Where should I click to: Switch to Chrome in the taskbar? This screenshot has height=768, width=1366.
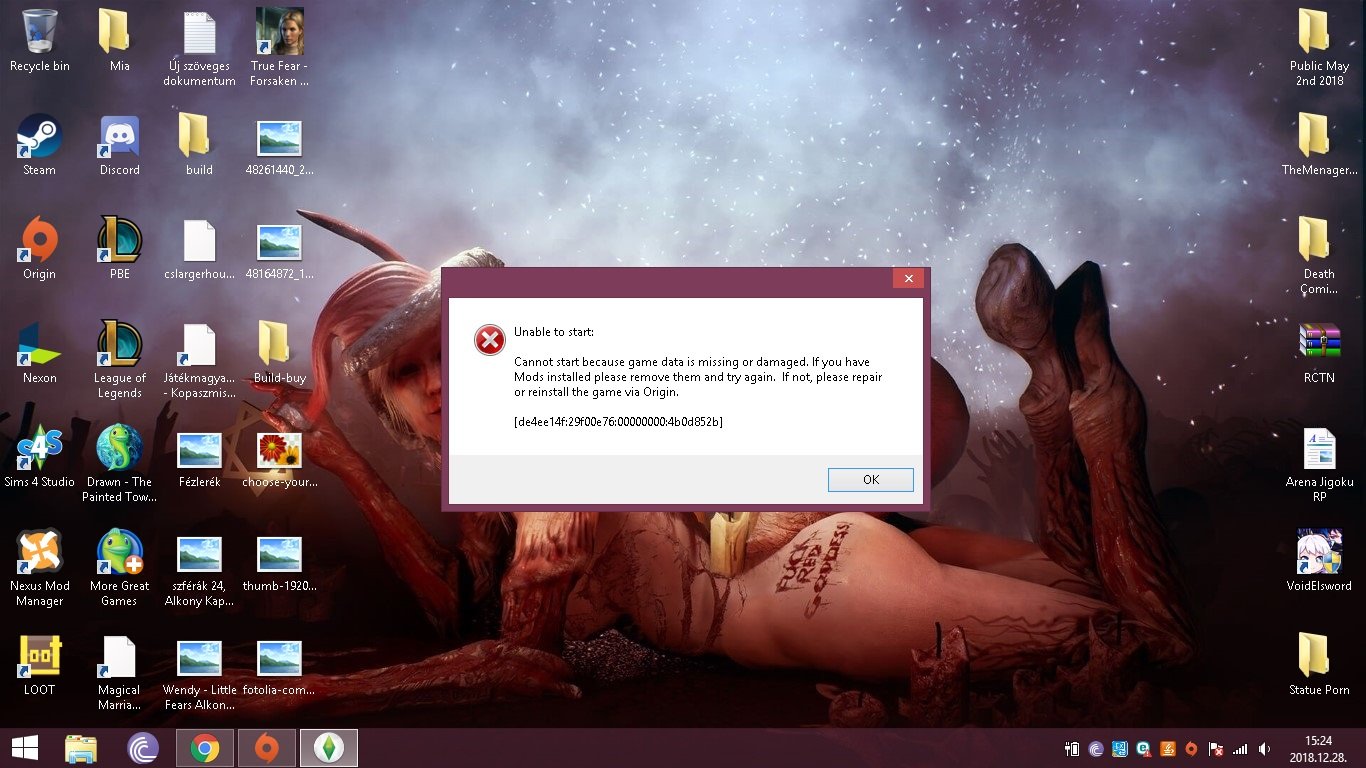pos(205,748)
